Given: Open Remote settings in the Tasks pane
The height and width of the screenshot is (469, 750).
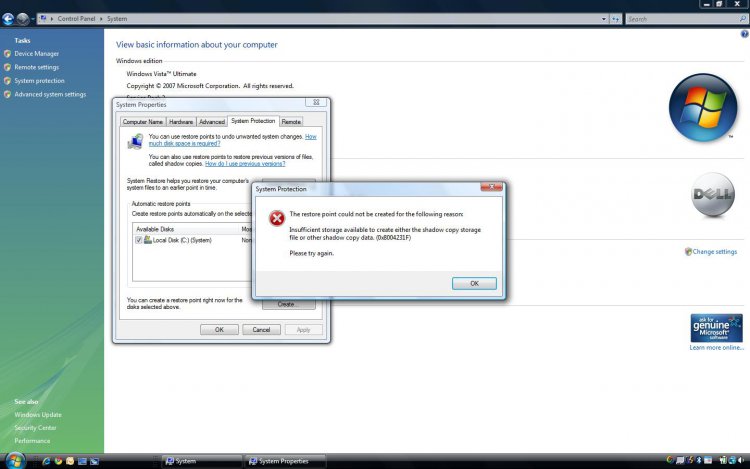Looking at the screenshot, I should 36,67.
